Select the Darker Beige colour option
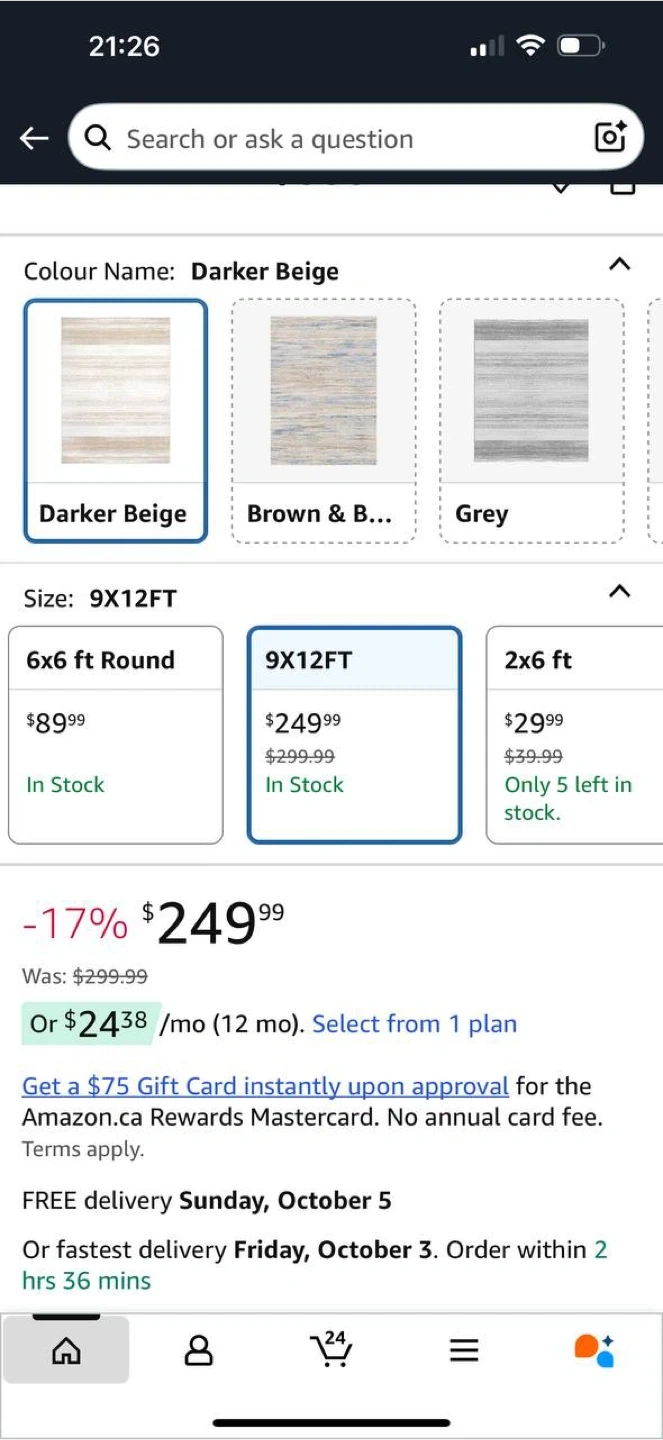The image size is (663, 1440). tap(116, 420)
